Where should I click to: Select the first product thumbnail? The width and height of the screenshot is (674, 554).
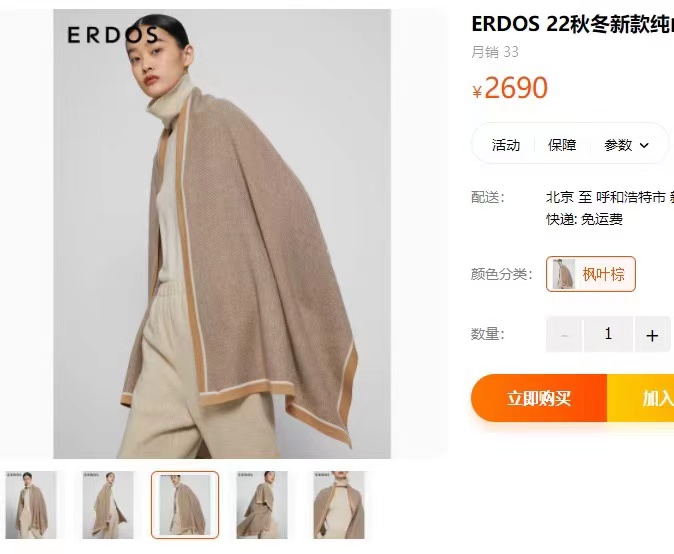31,505
